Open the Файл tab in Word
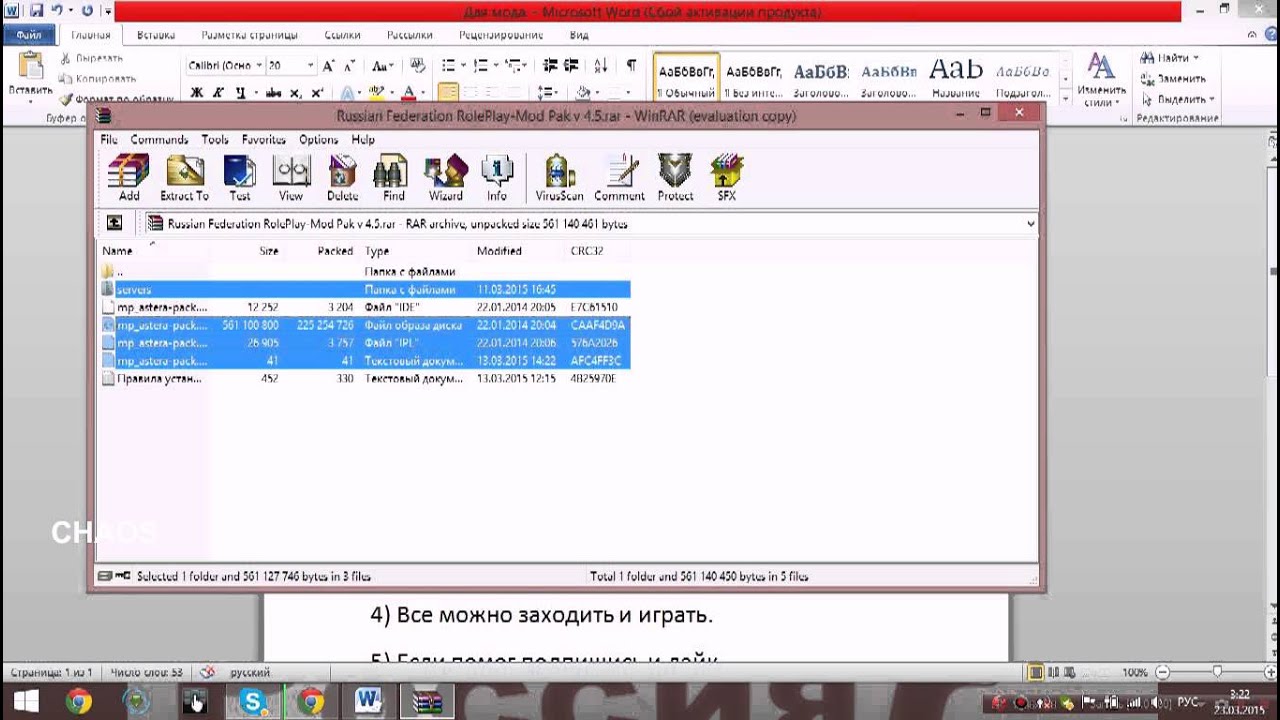The width and height of the screenshot is (1280, 720). 30,35
